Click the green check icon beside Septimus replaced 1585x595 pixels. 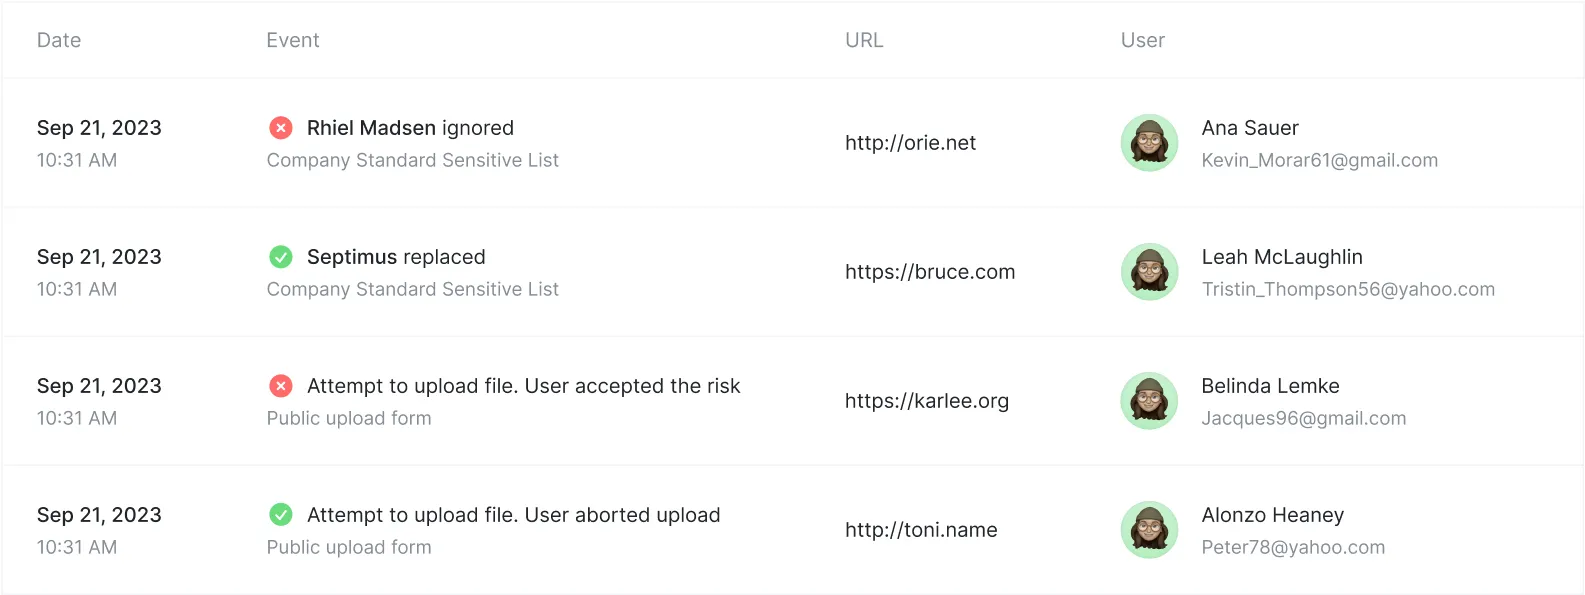coord(281,257)
